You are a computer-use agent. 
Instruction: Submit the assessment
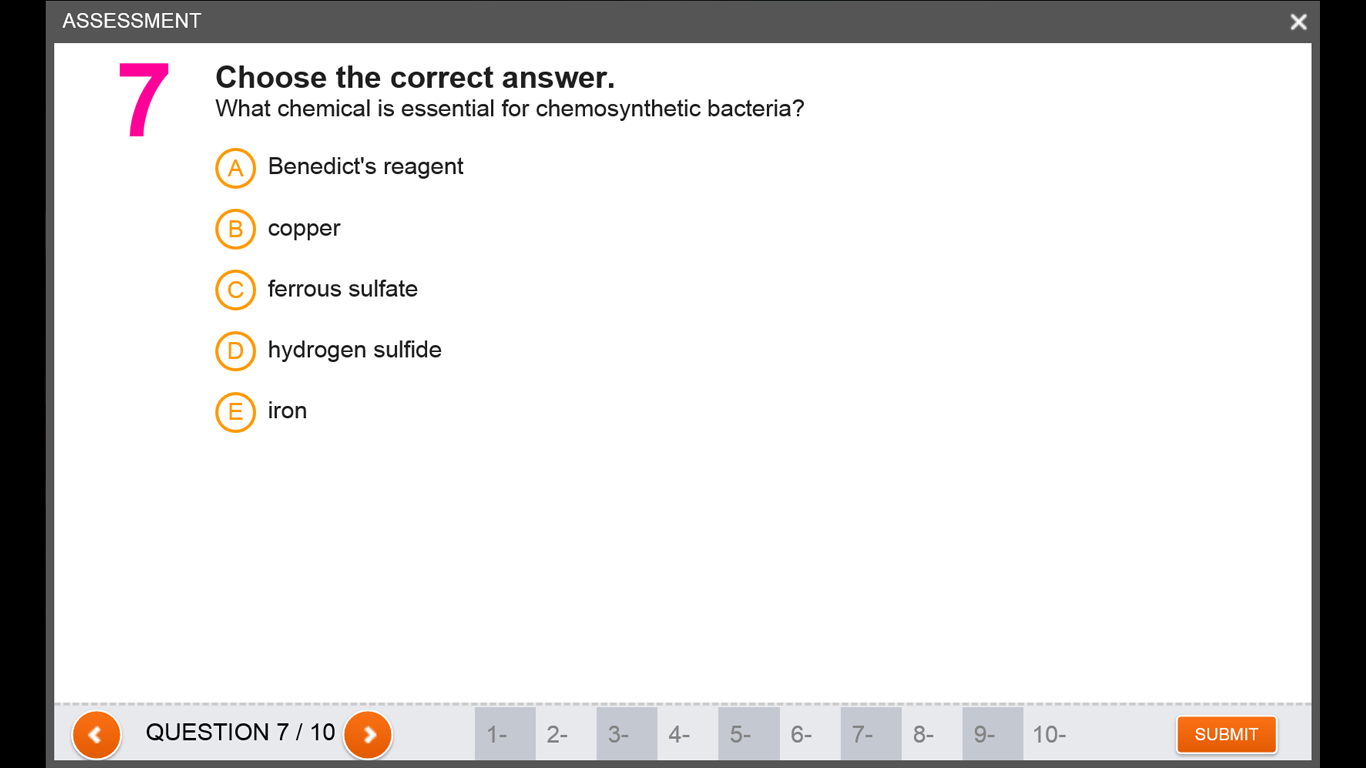[1226, 734]
